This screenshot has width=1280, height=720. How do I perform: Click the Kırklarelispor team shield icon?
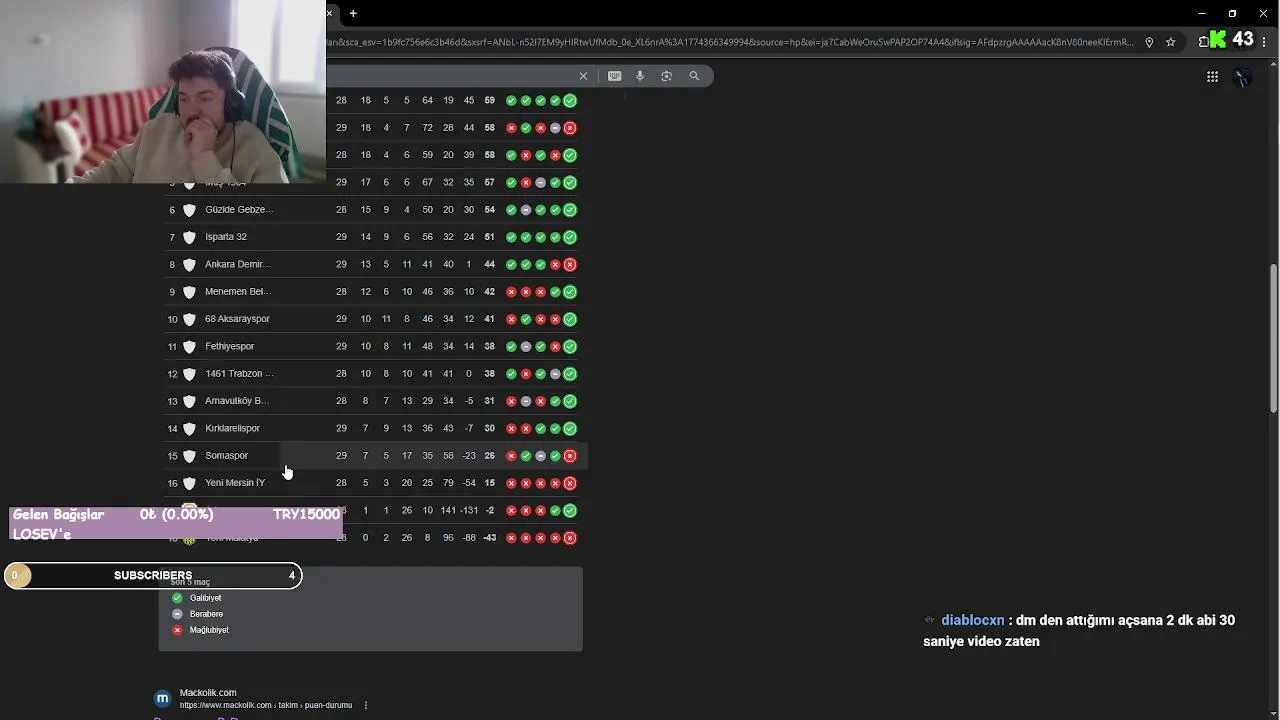[189, 428]
